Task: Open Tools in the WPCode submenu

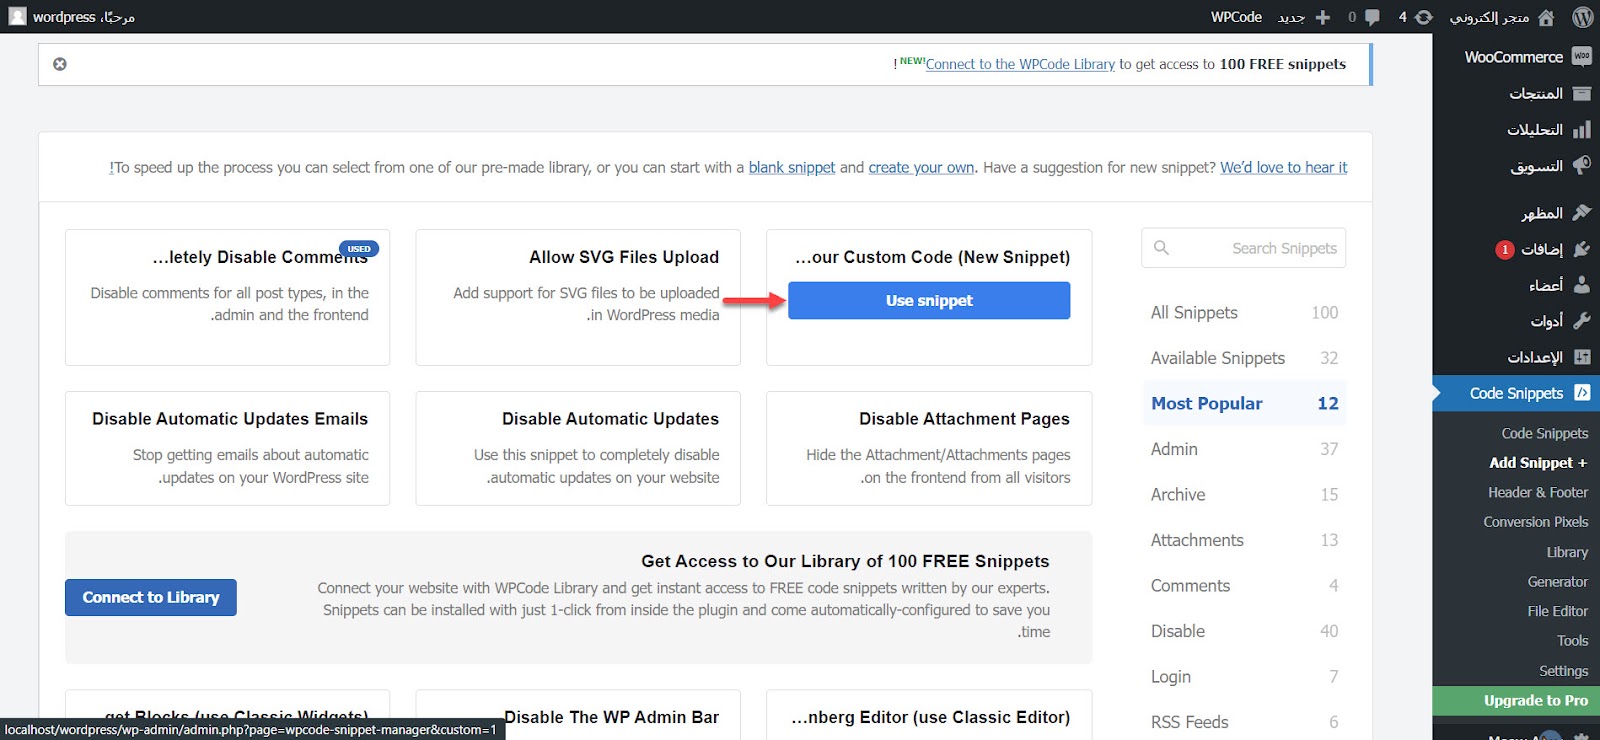Action: point(1572,641)
